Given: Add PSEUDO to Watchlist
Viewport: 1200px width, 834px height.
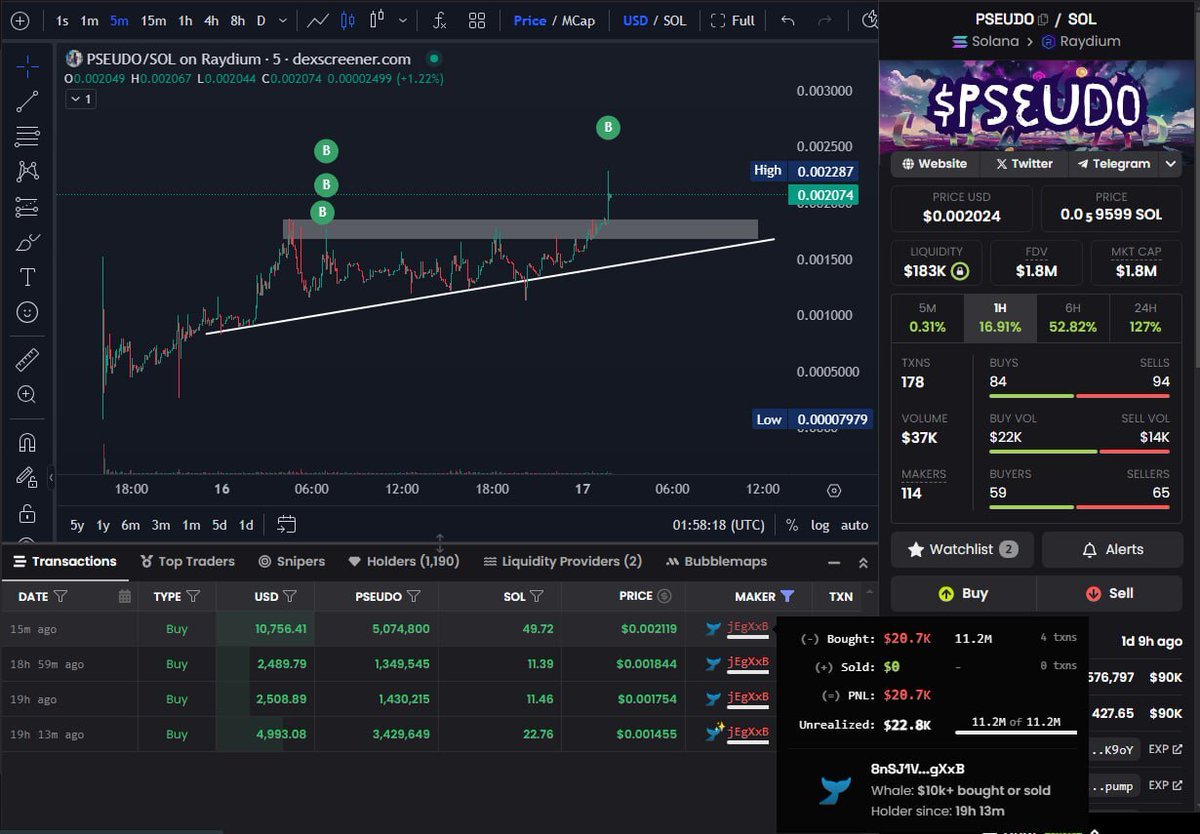Looking at the screenshot, I should coord(962,549).
